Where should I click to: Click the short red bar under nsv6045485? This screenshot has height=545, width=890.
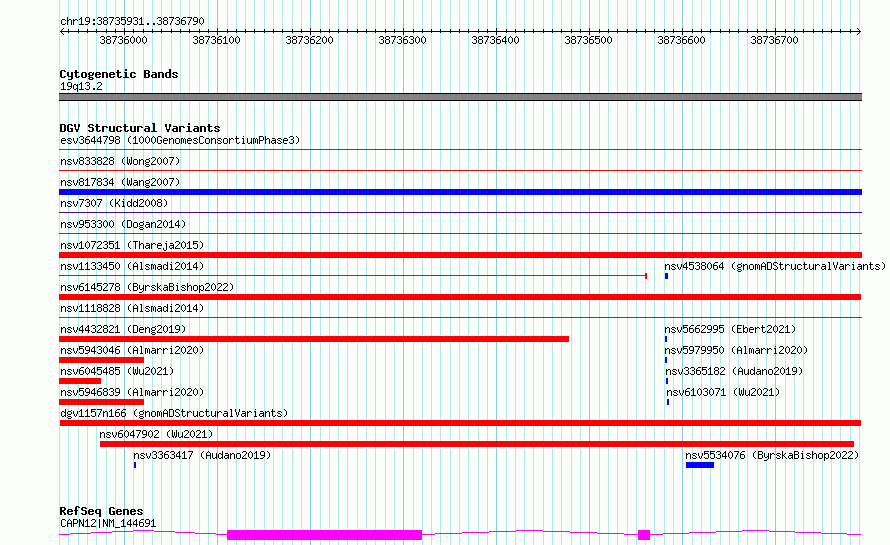[x=80, y=381]
